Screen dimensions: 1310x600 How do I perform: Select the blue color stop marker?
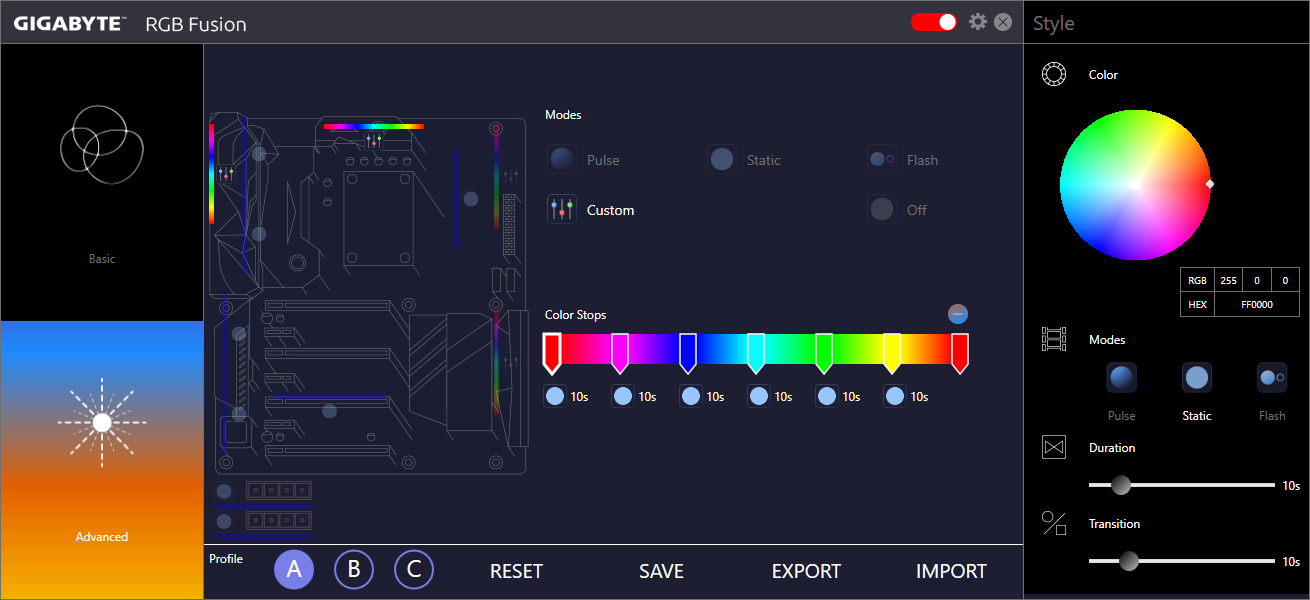click(x=688, y=353)
